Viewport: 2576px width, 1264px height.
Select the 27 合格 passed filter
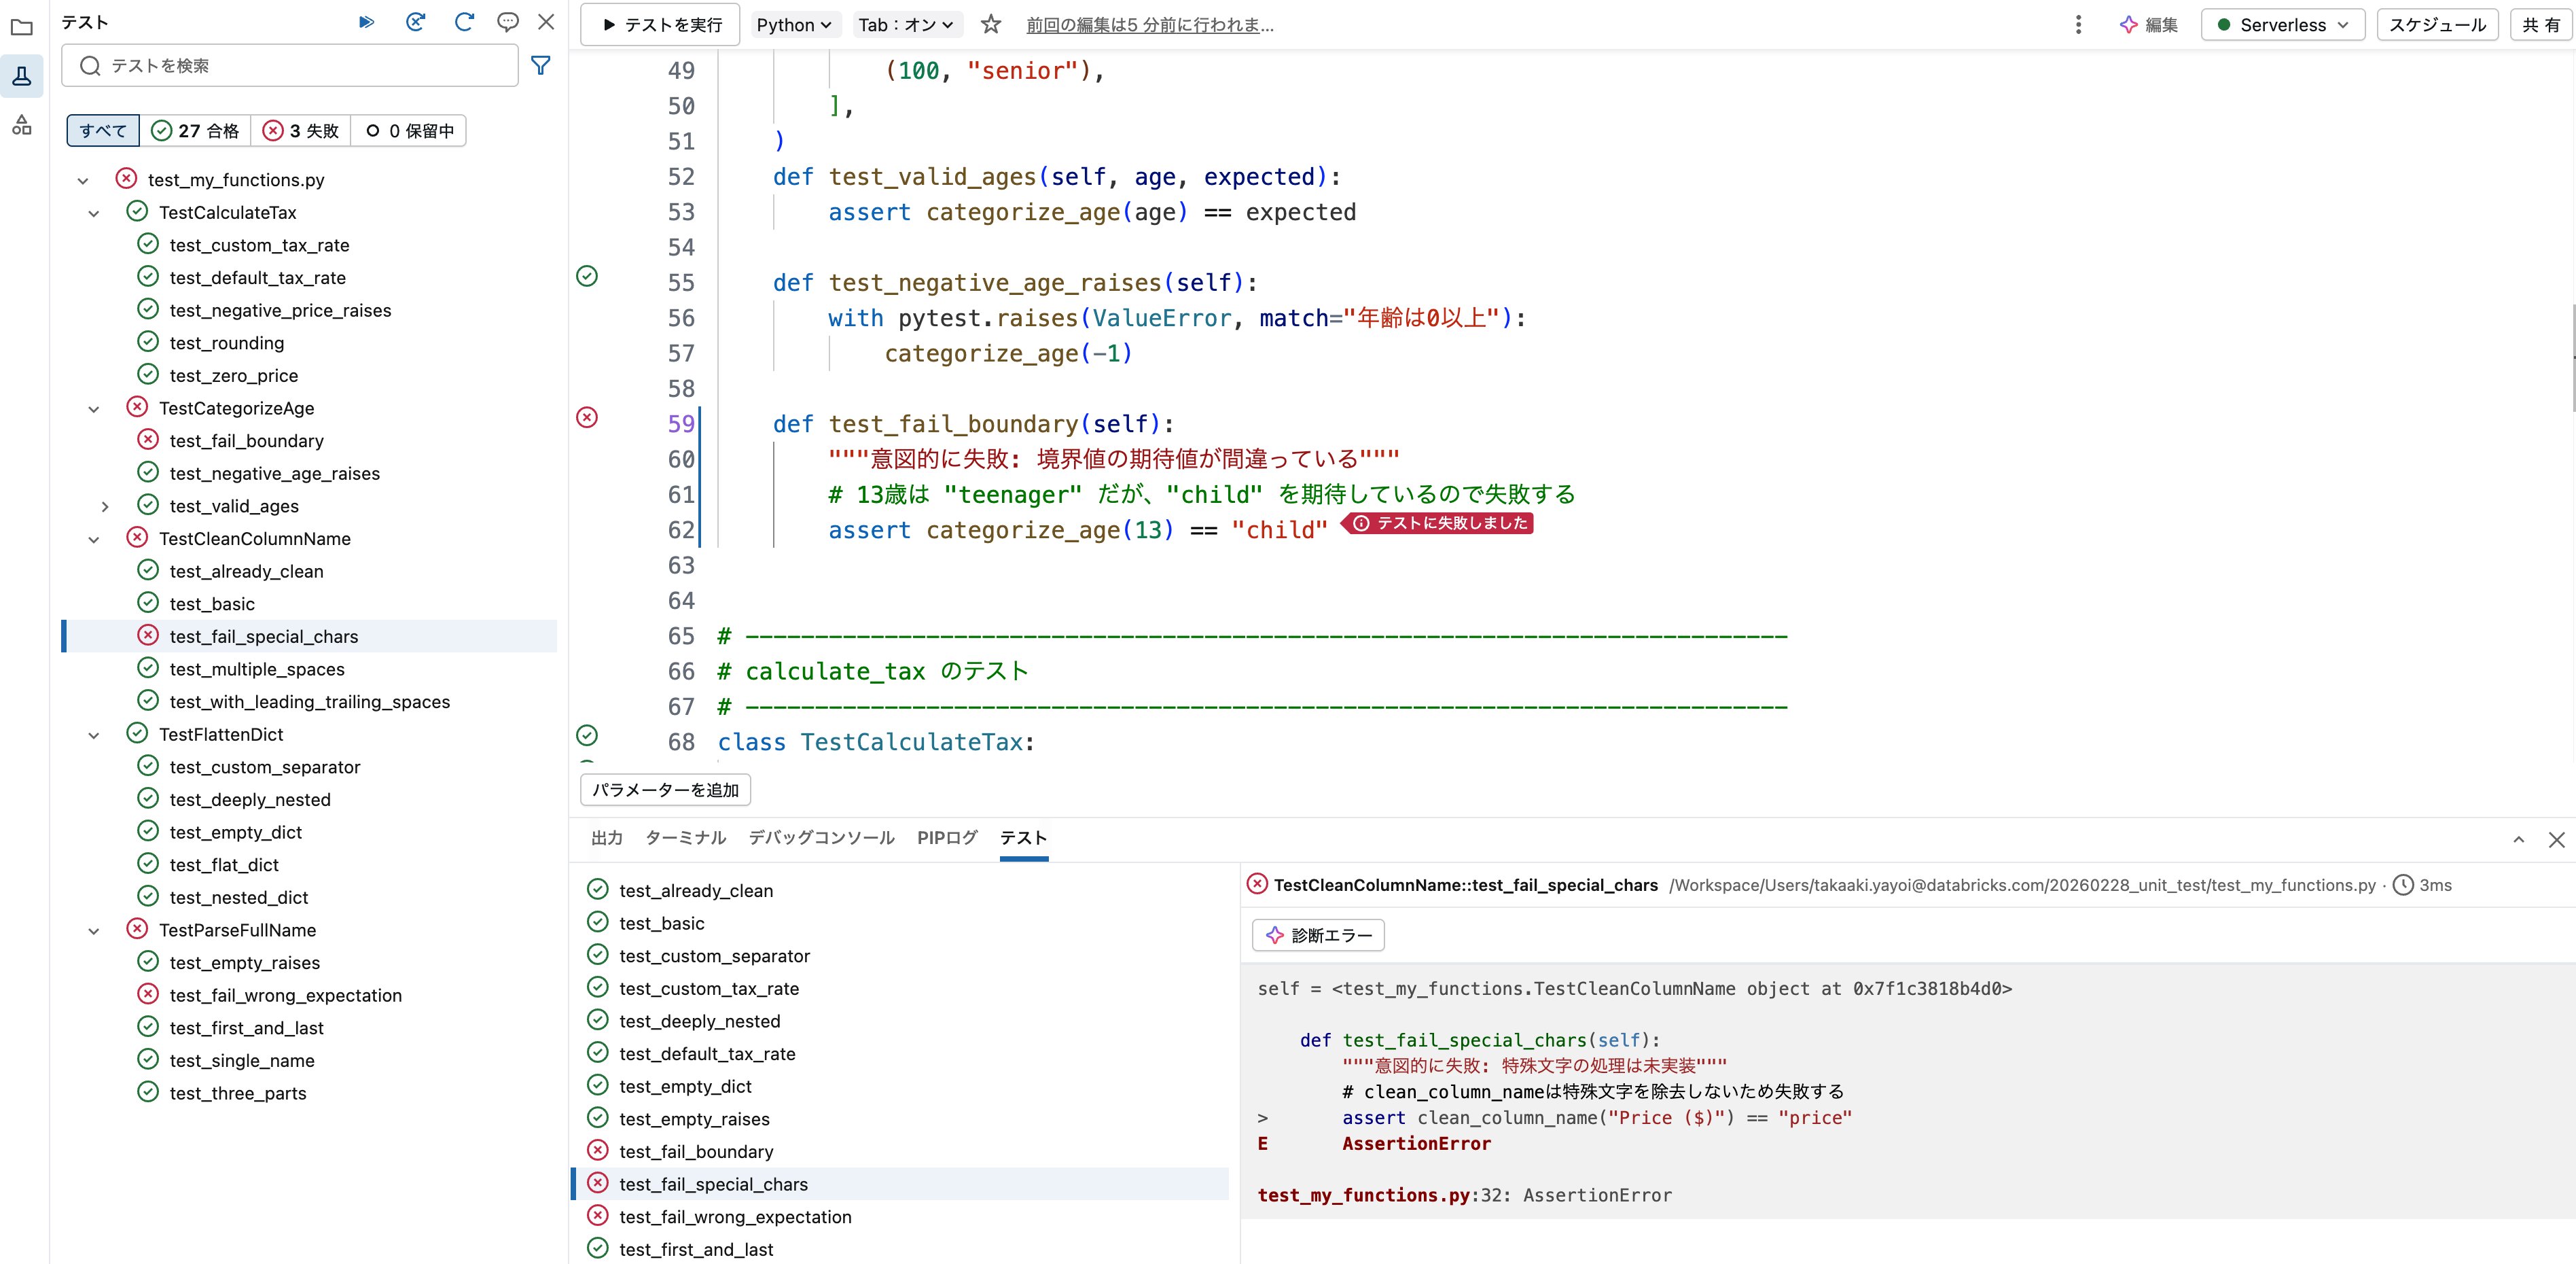coord(196,131)
